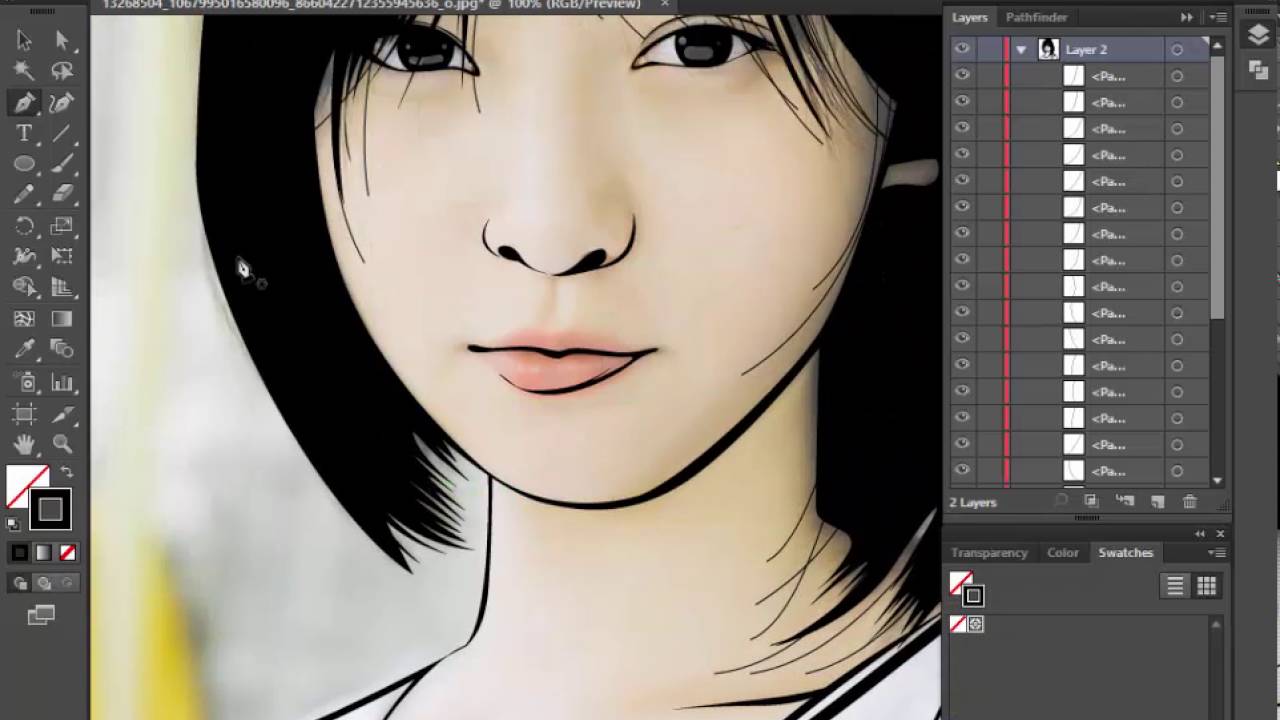Screen dimensions: 1280x720
Task: Close the Swatches panel group
Action: [x=1220, y=534]
